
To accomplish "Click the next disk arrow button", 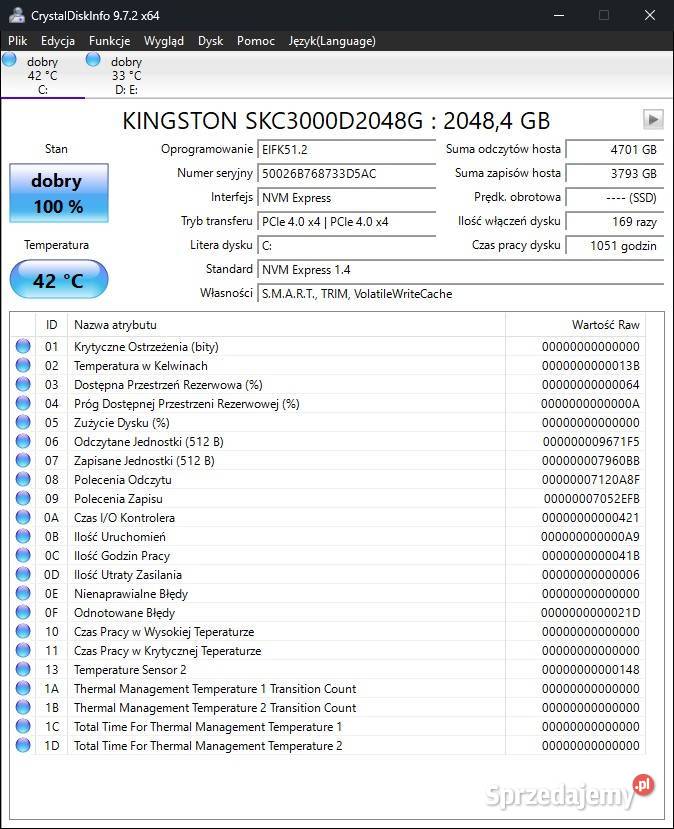I will point(653,119).
